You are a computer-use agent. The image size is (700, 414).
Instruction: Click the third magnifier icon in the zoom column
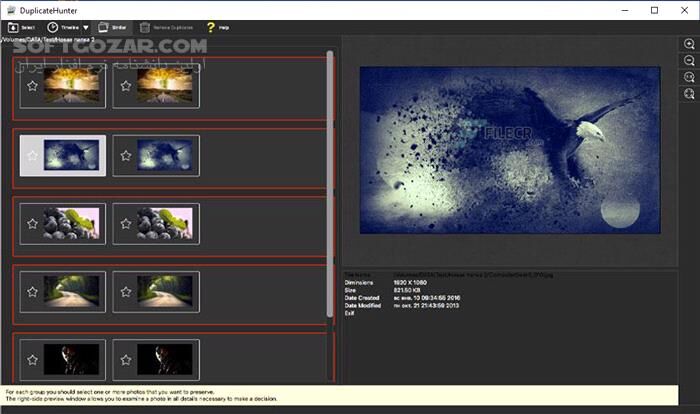pyautogui.click(x=689, y=77)
